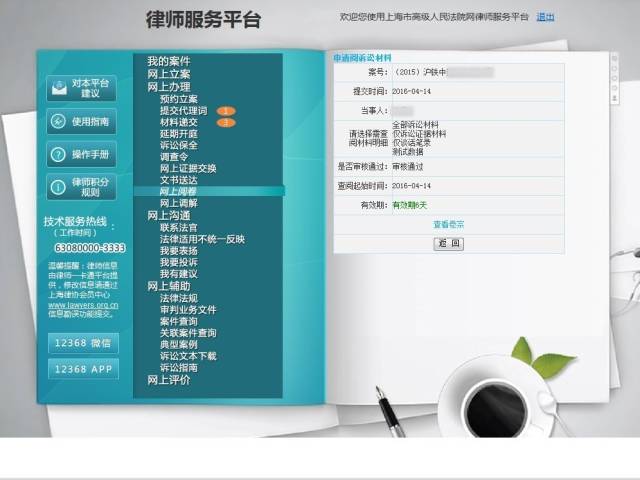This screenshot has height=480, width=640.
Task: Click the 对本平台建议 envelope button
Action: (x=81, y=88)
